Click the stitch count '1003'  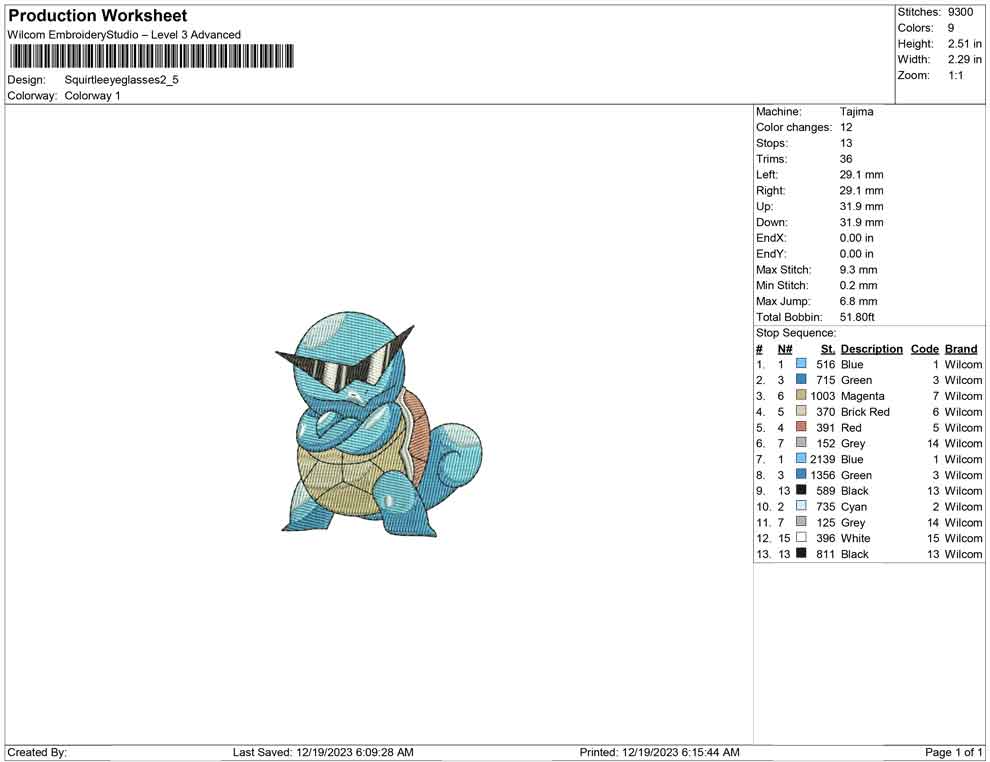823,396
